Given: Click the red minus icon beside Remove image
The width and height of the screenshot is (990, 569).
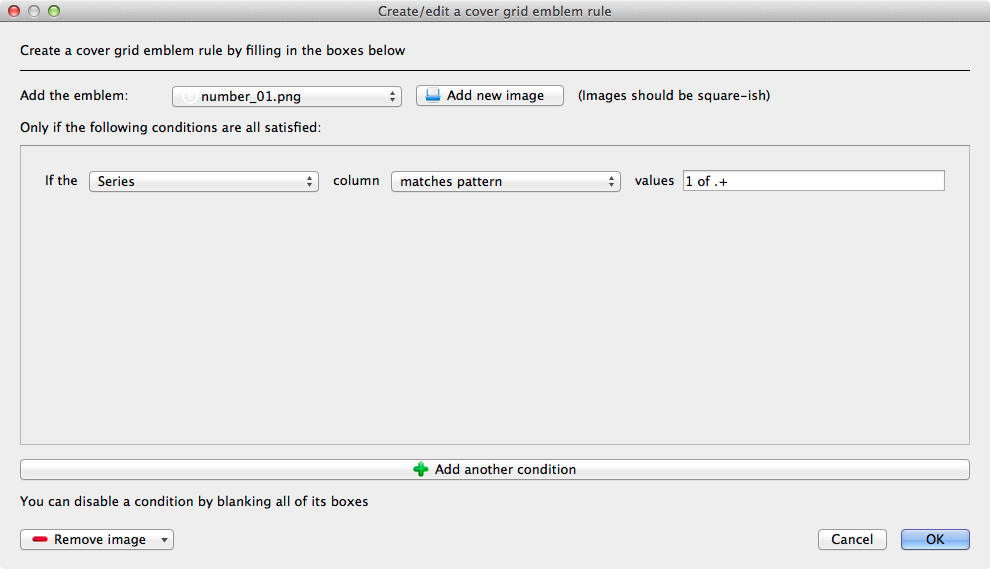Looking at the screenshot, I should pyautogui.click(x=40, y=540).
